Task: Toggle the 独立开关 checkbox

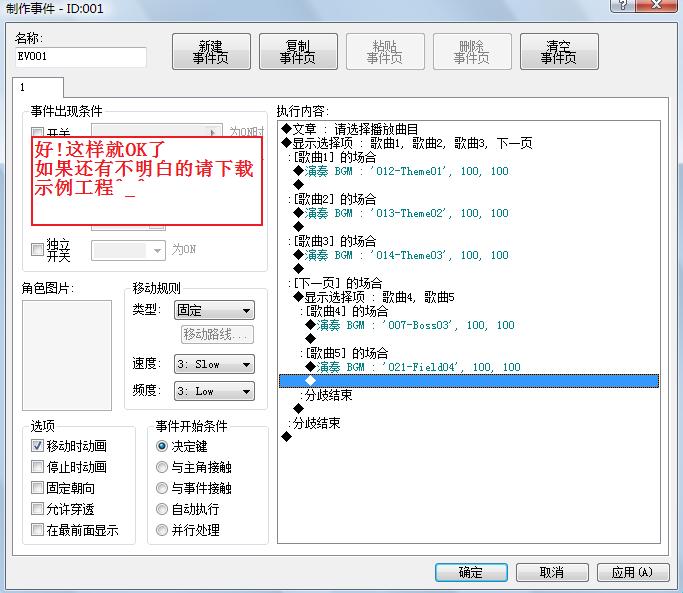Action: click(x=37, y=250)
